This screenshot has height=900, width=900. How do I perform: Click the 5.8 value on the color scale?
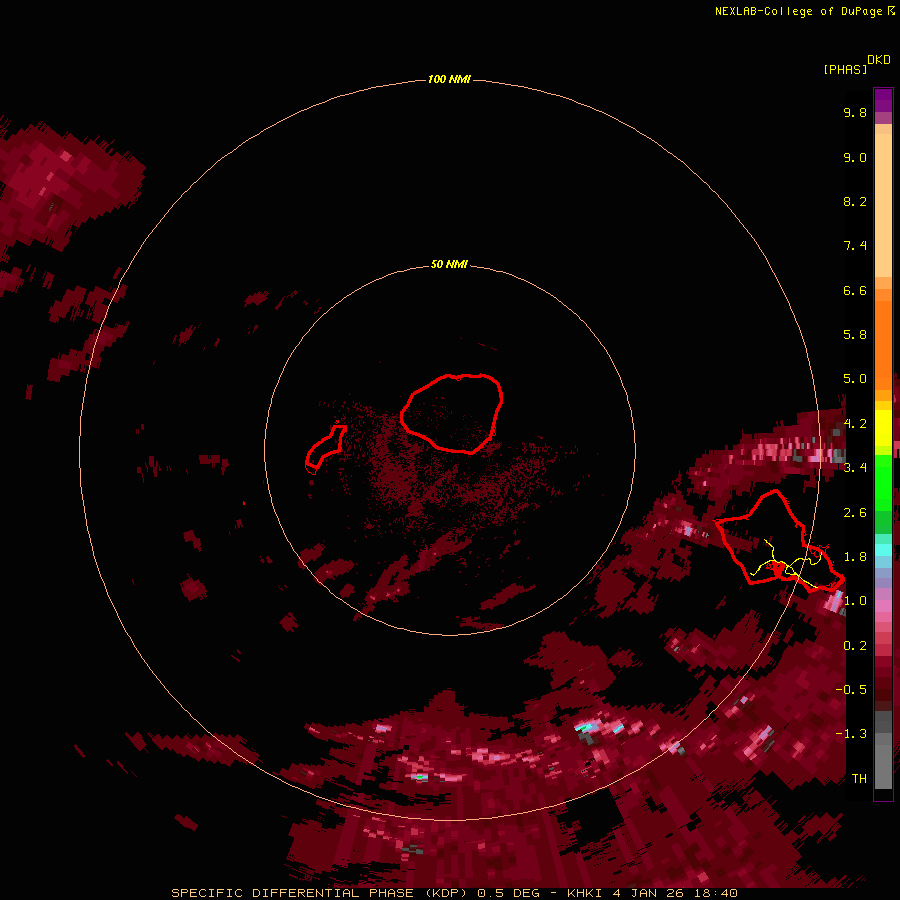click(x=855, y=335)
